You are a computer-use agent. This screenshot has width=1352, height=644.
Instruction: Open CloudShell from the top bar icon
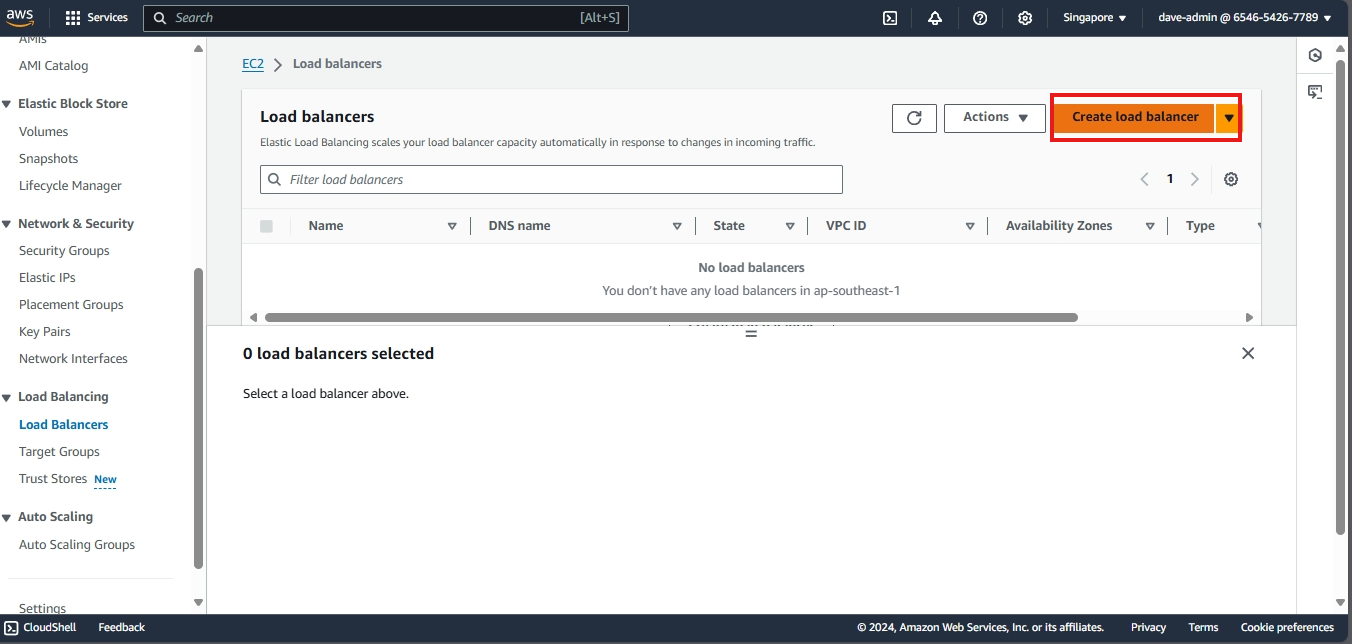pyautogui.click(x=890, y=18)
